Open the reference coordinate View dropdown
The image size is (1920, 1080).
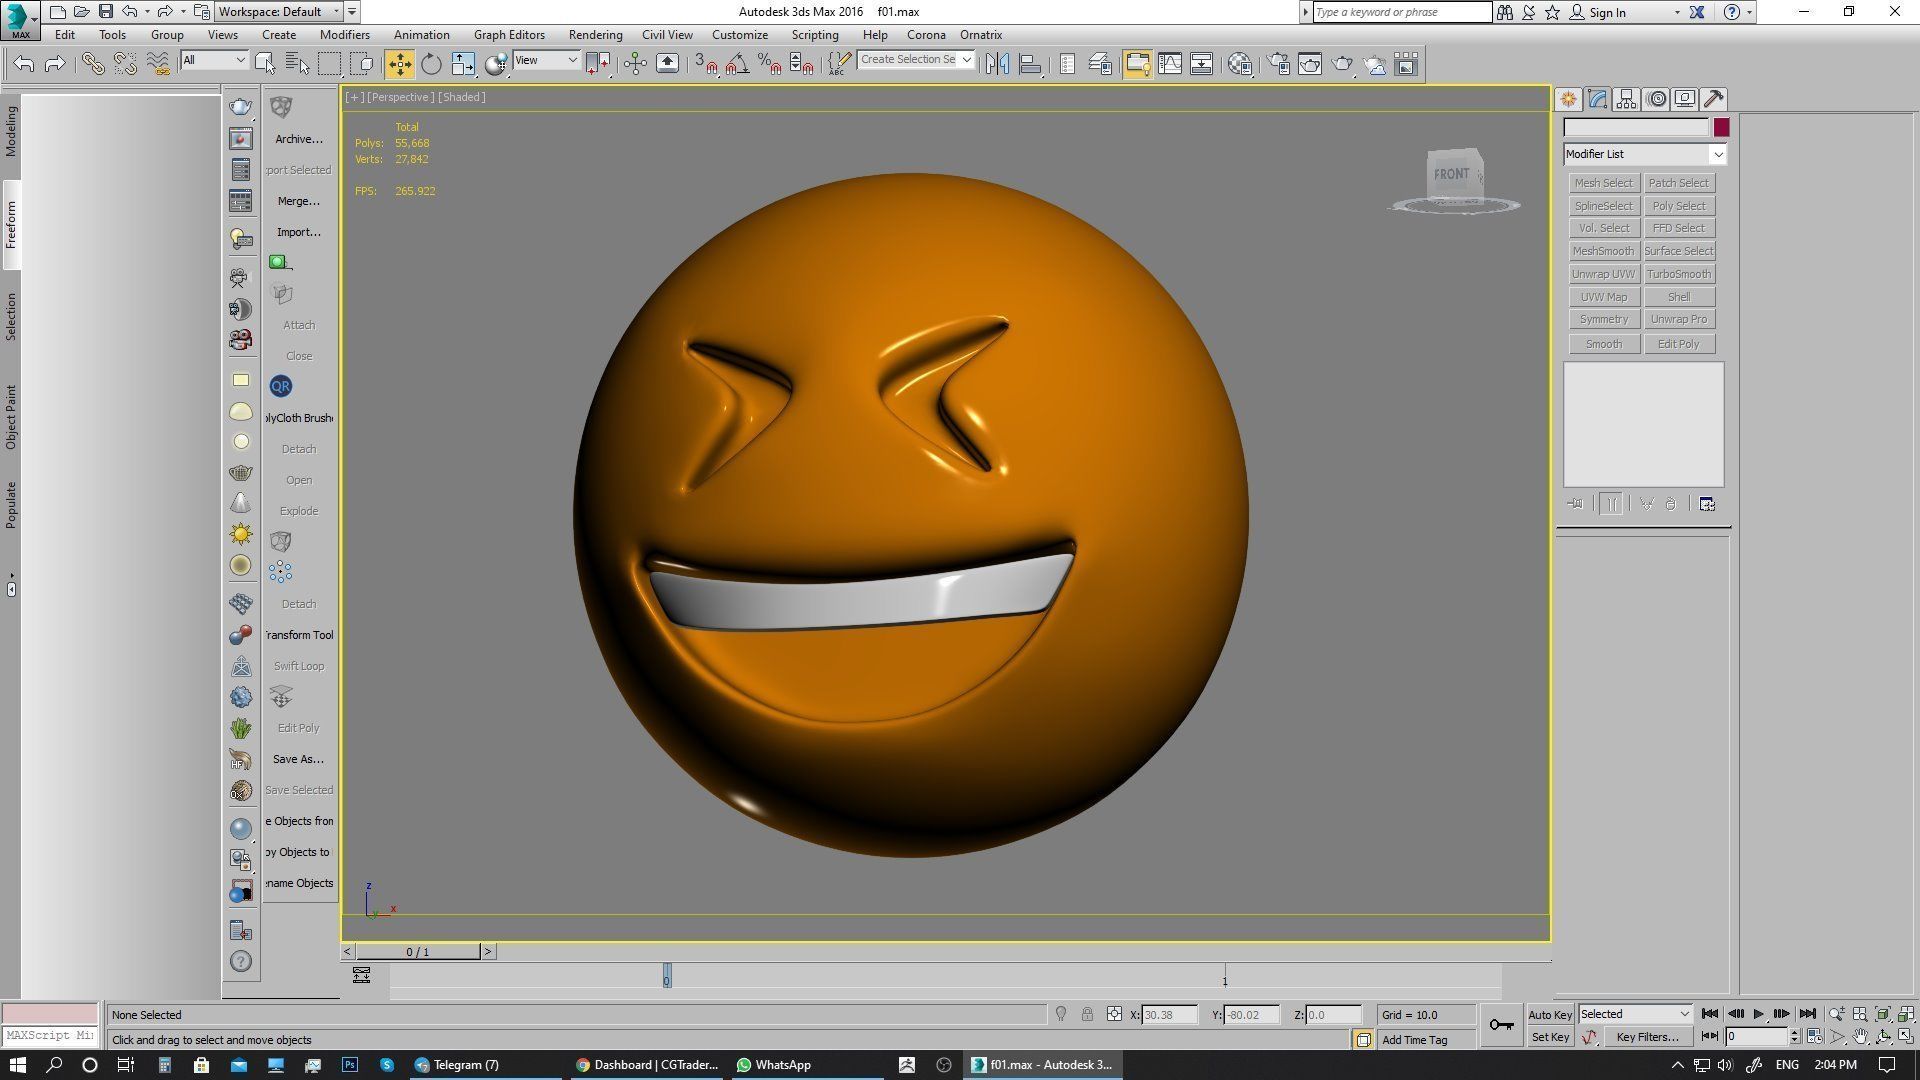coord(546,60)
